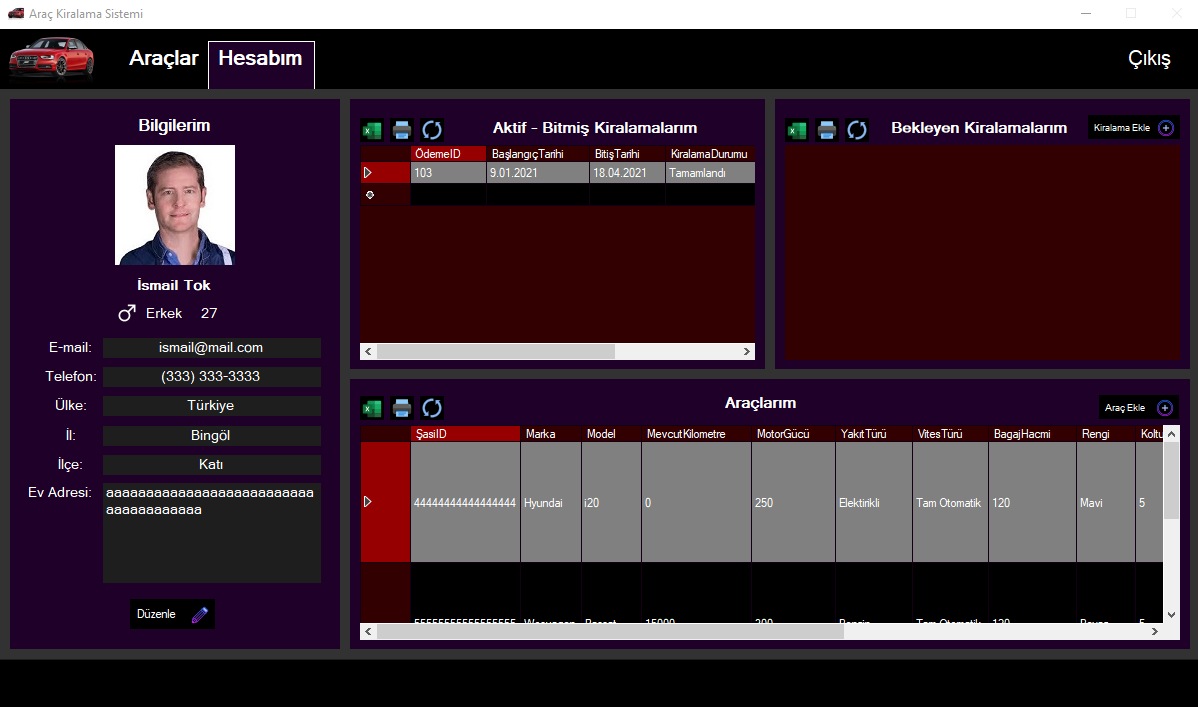Click the Telefon field (333) 333-3333
This screenshot has width=1198, height=707.
click(212, 377)
